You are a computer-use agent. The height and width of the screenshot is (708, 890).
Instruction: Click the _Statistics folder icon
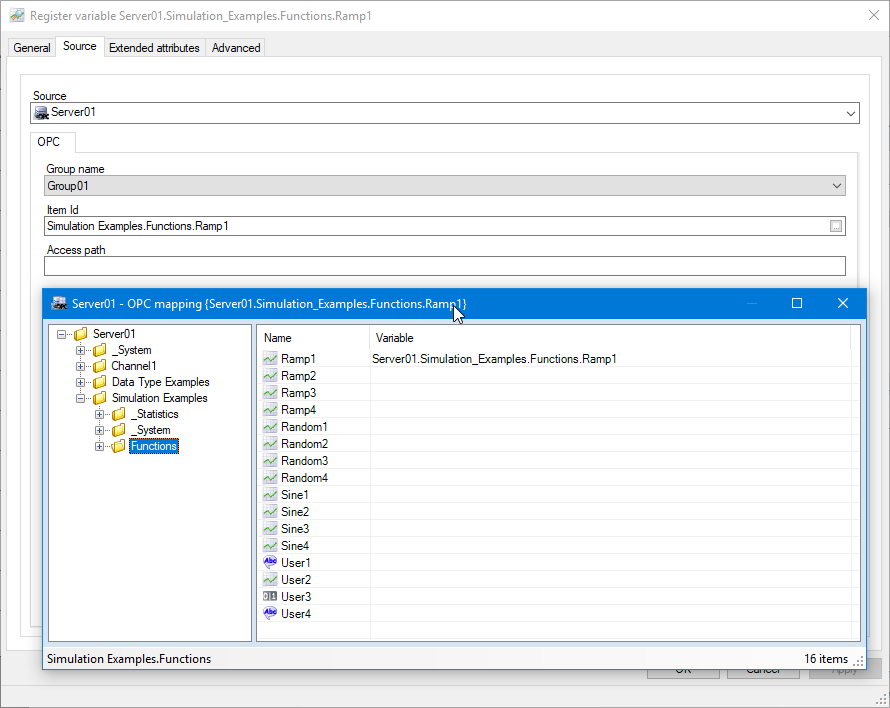pyautogui.click(x=117, y=414)
